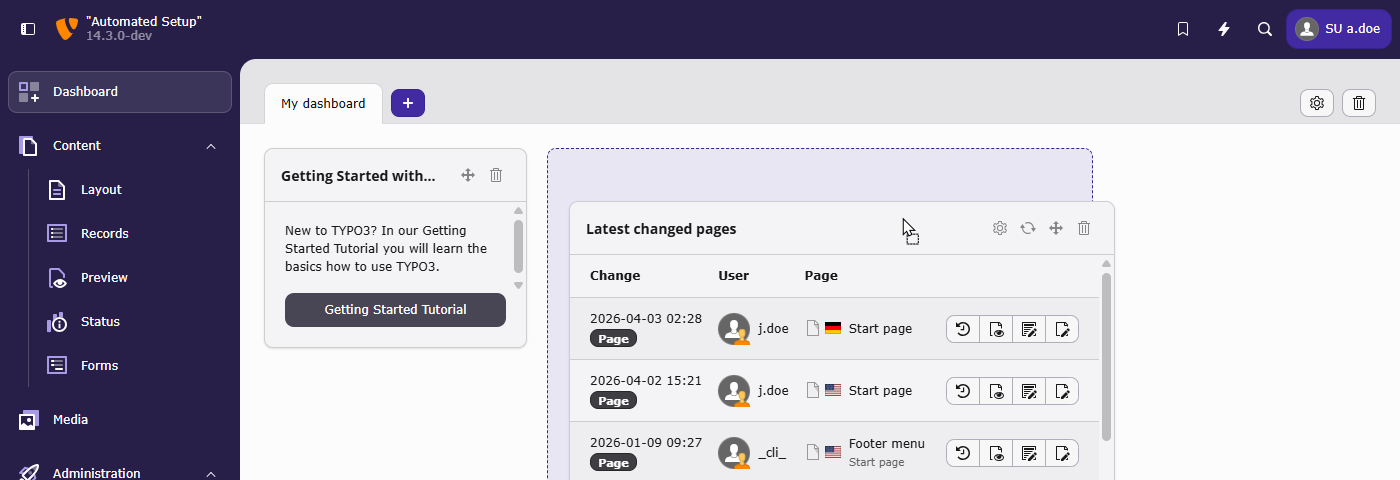This screenshot has width=1400, height=480.
Task: Show history for 2026-04-02 Start page row
Action: pyautogui.click(x=963, y=391)
